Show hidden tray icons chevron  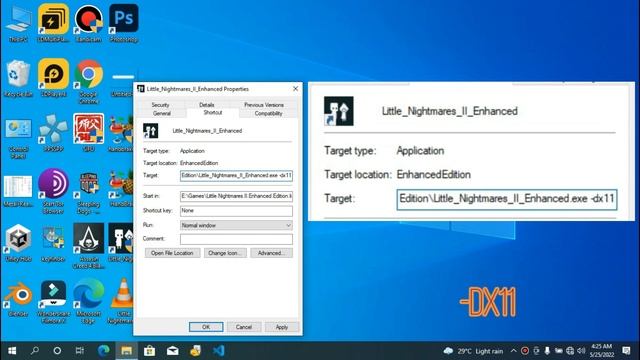point(513,351)
